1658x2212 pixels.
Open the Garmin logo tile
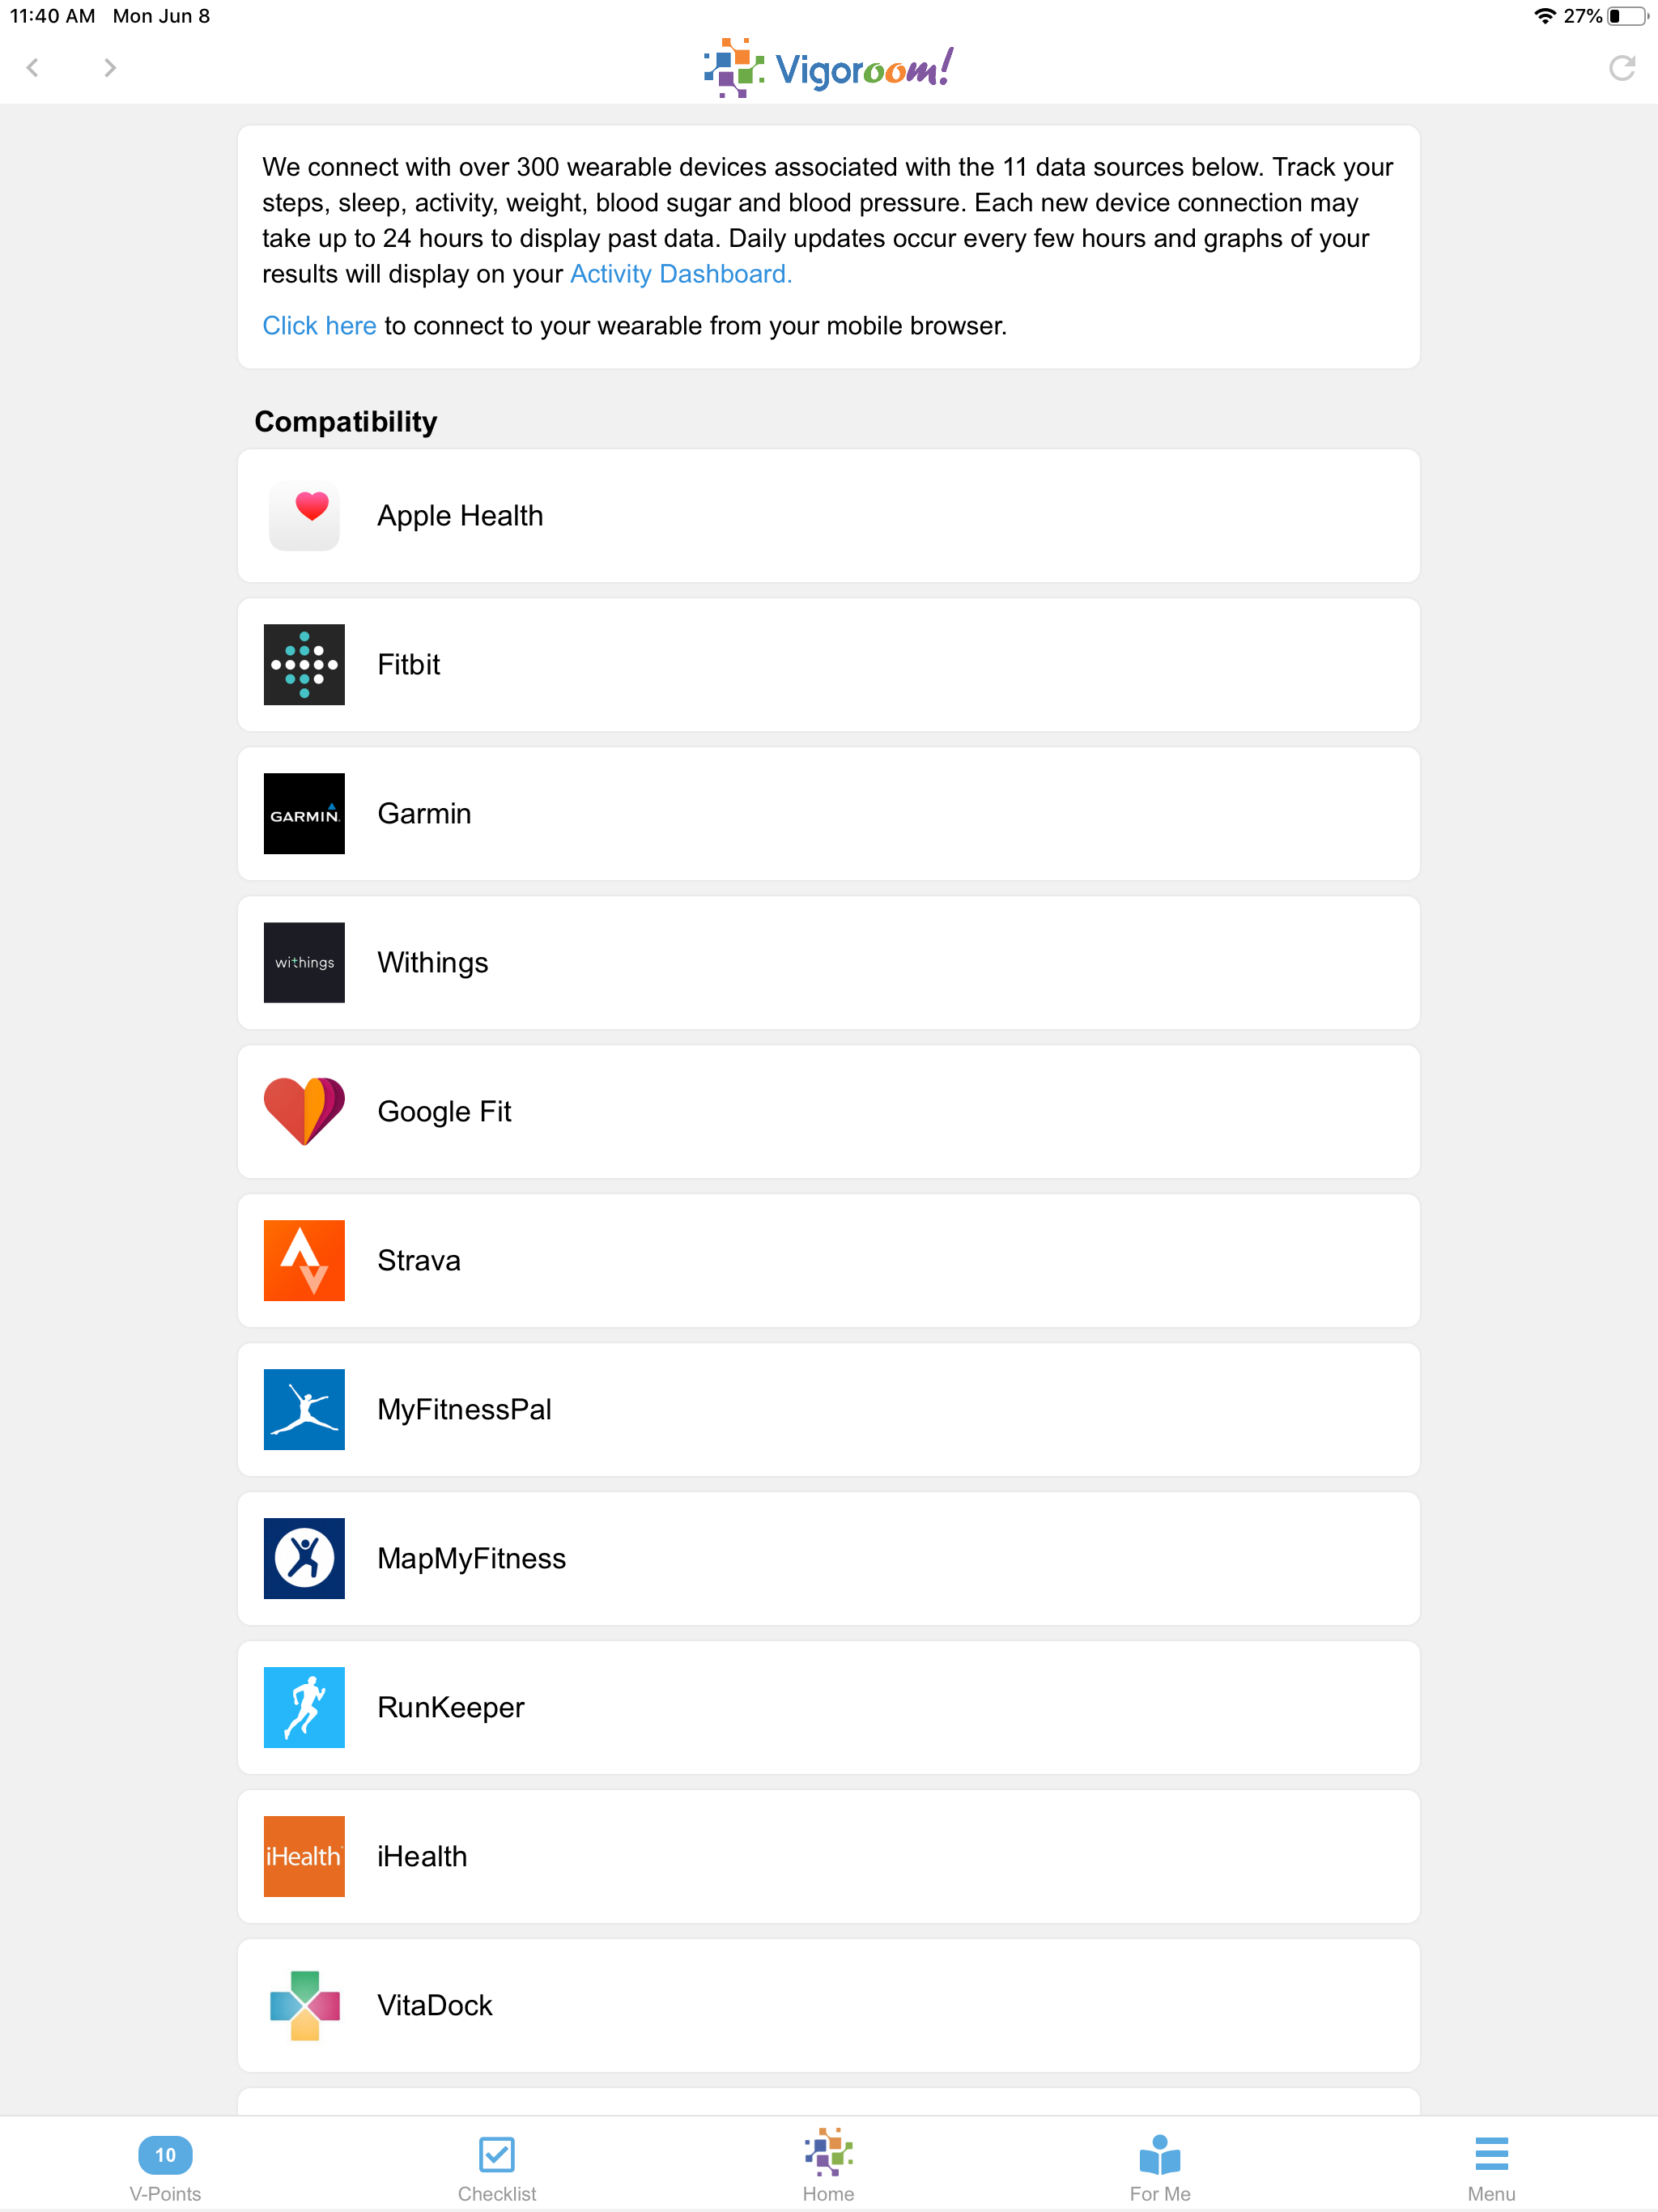click(x=304, y=813)
